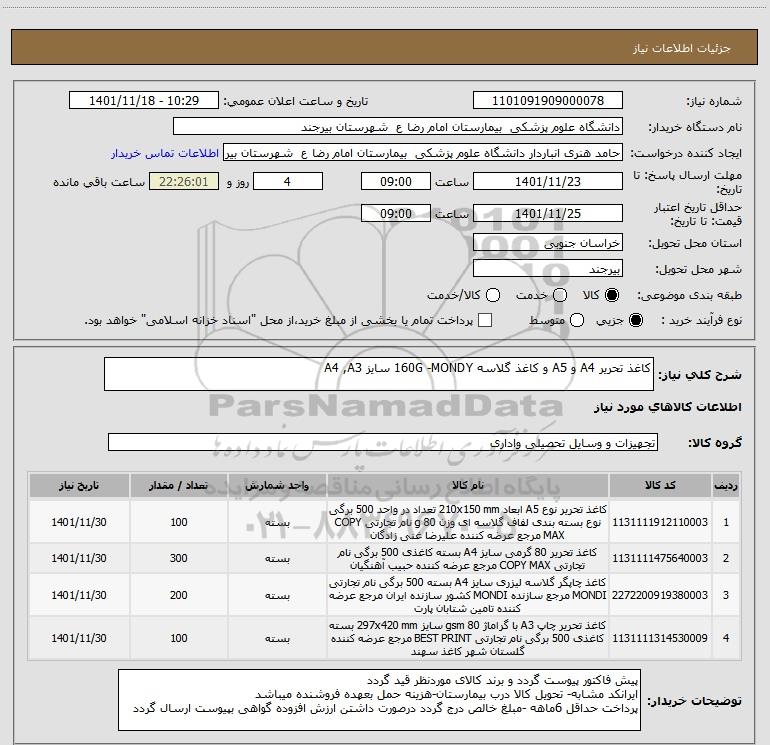The image size is (770, 745).
Task: Choose the جزیی purchase process radio
Action: (x=635, y=320)
